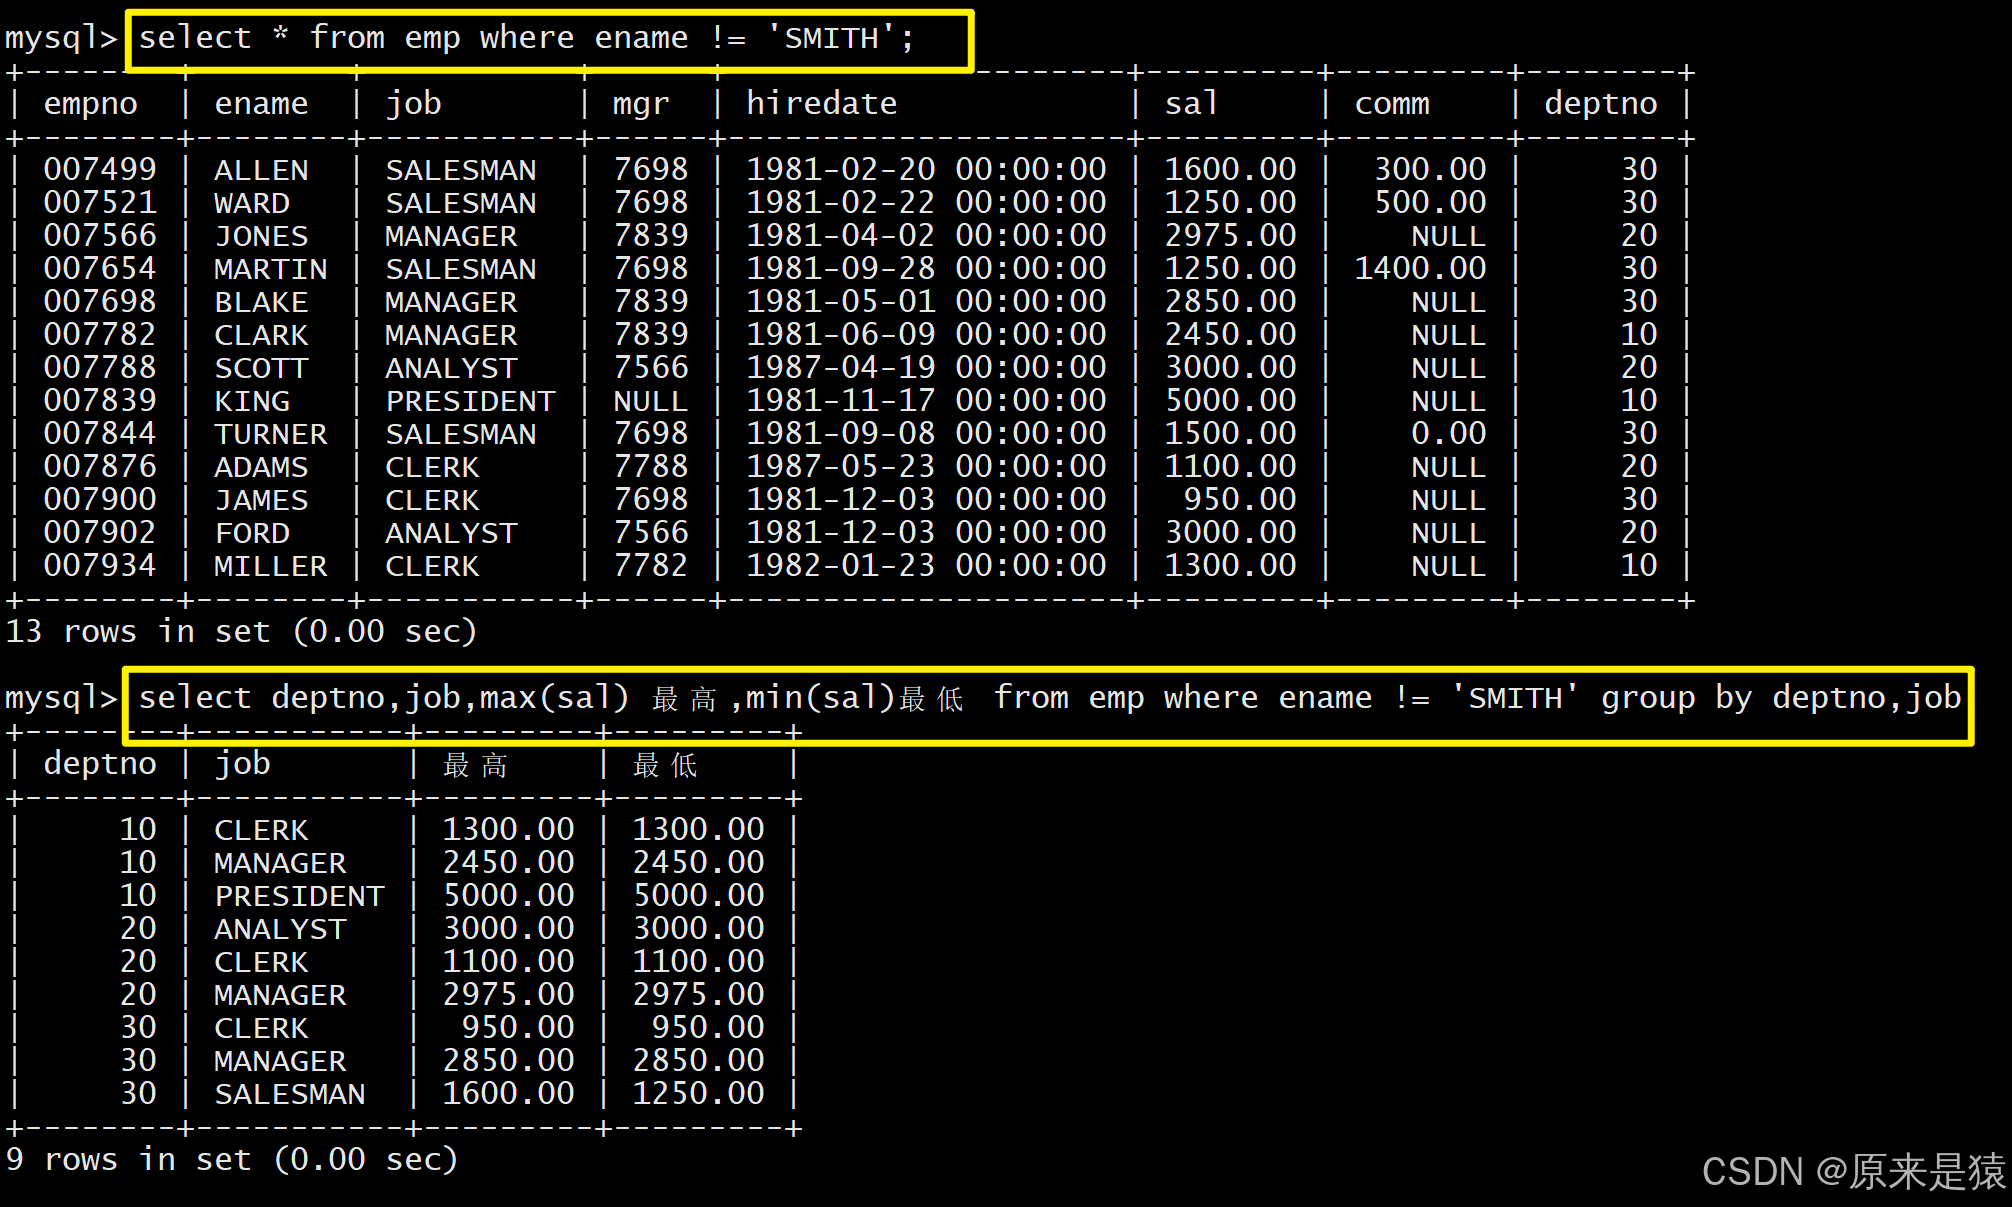This screenshot has height=1207, width=2012.
Task: Click the 最低 column header in results
Action: coord(665,765)
